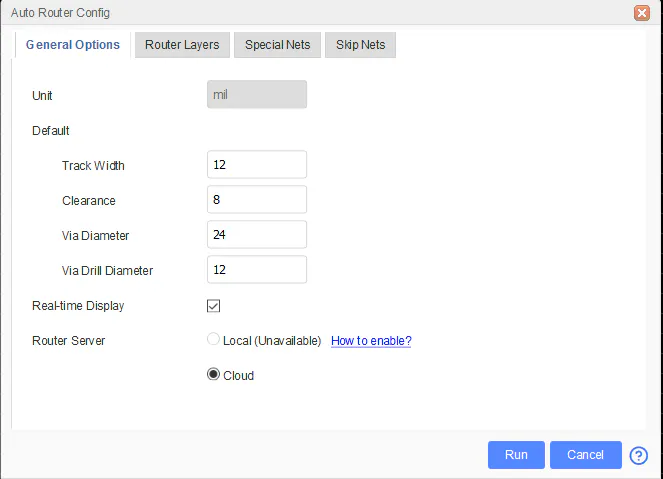Cancel the auto router configuration
663x479 pixels.
(x=585, y=455)
